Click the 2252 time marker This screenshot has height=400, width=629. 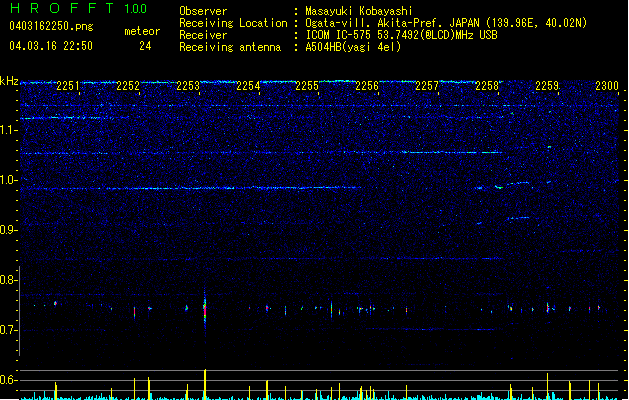(128, 86)
